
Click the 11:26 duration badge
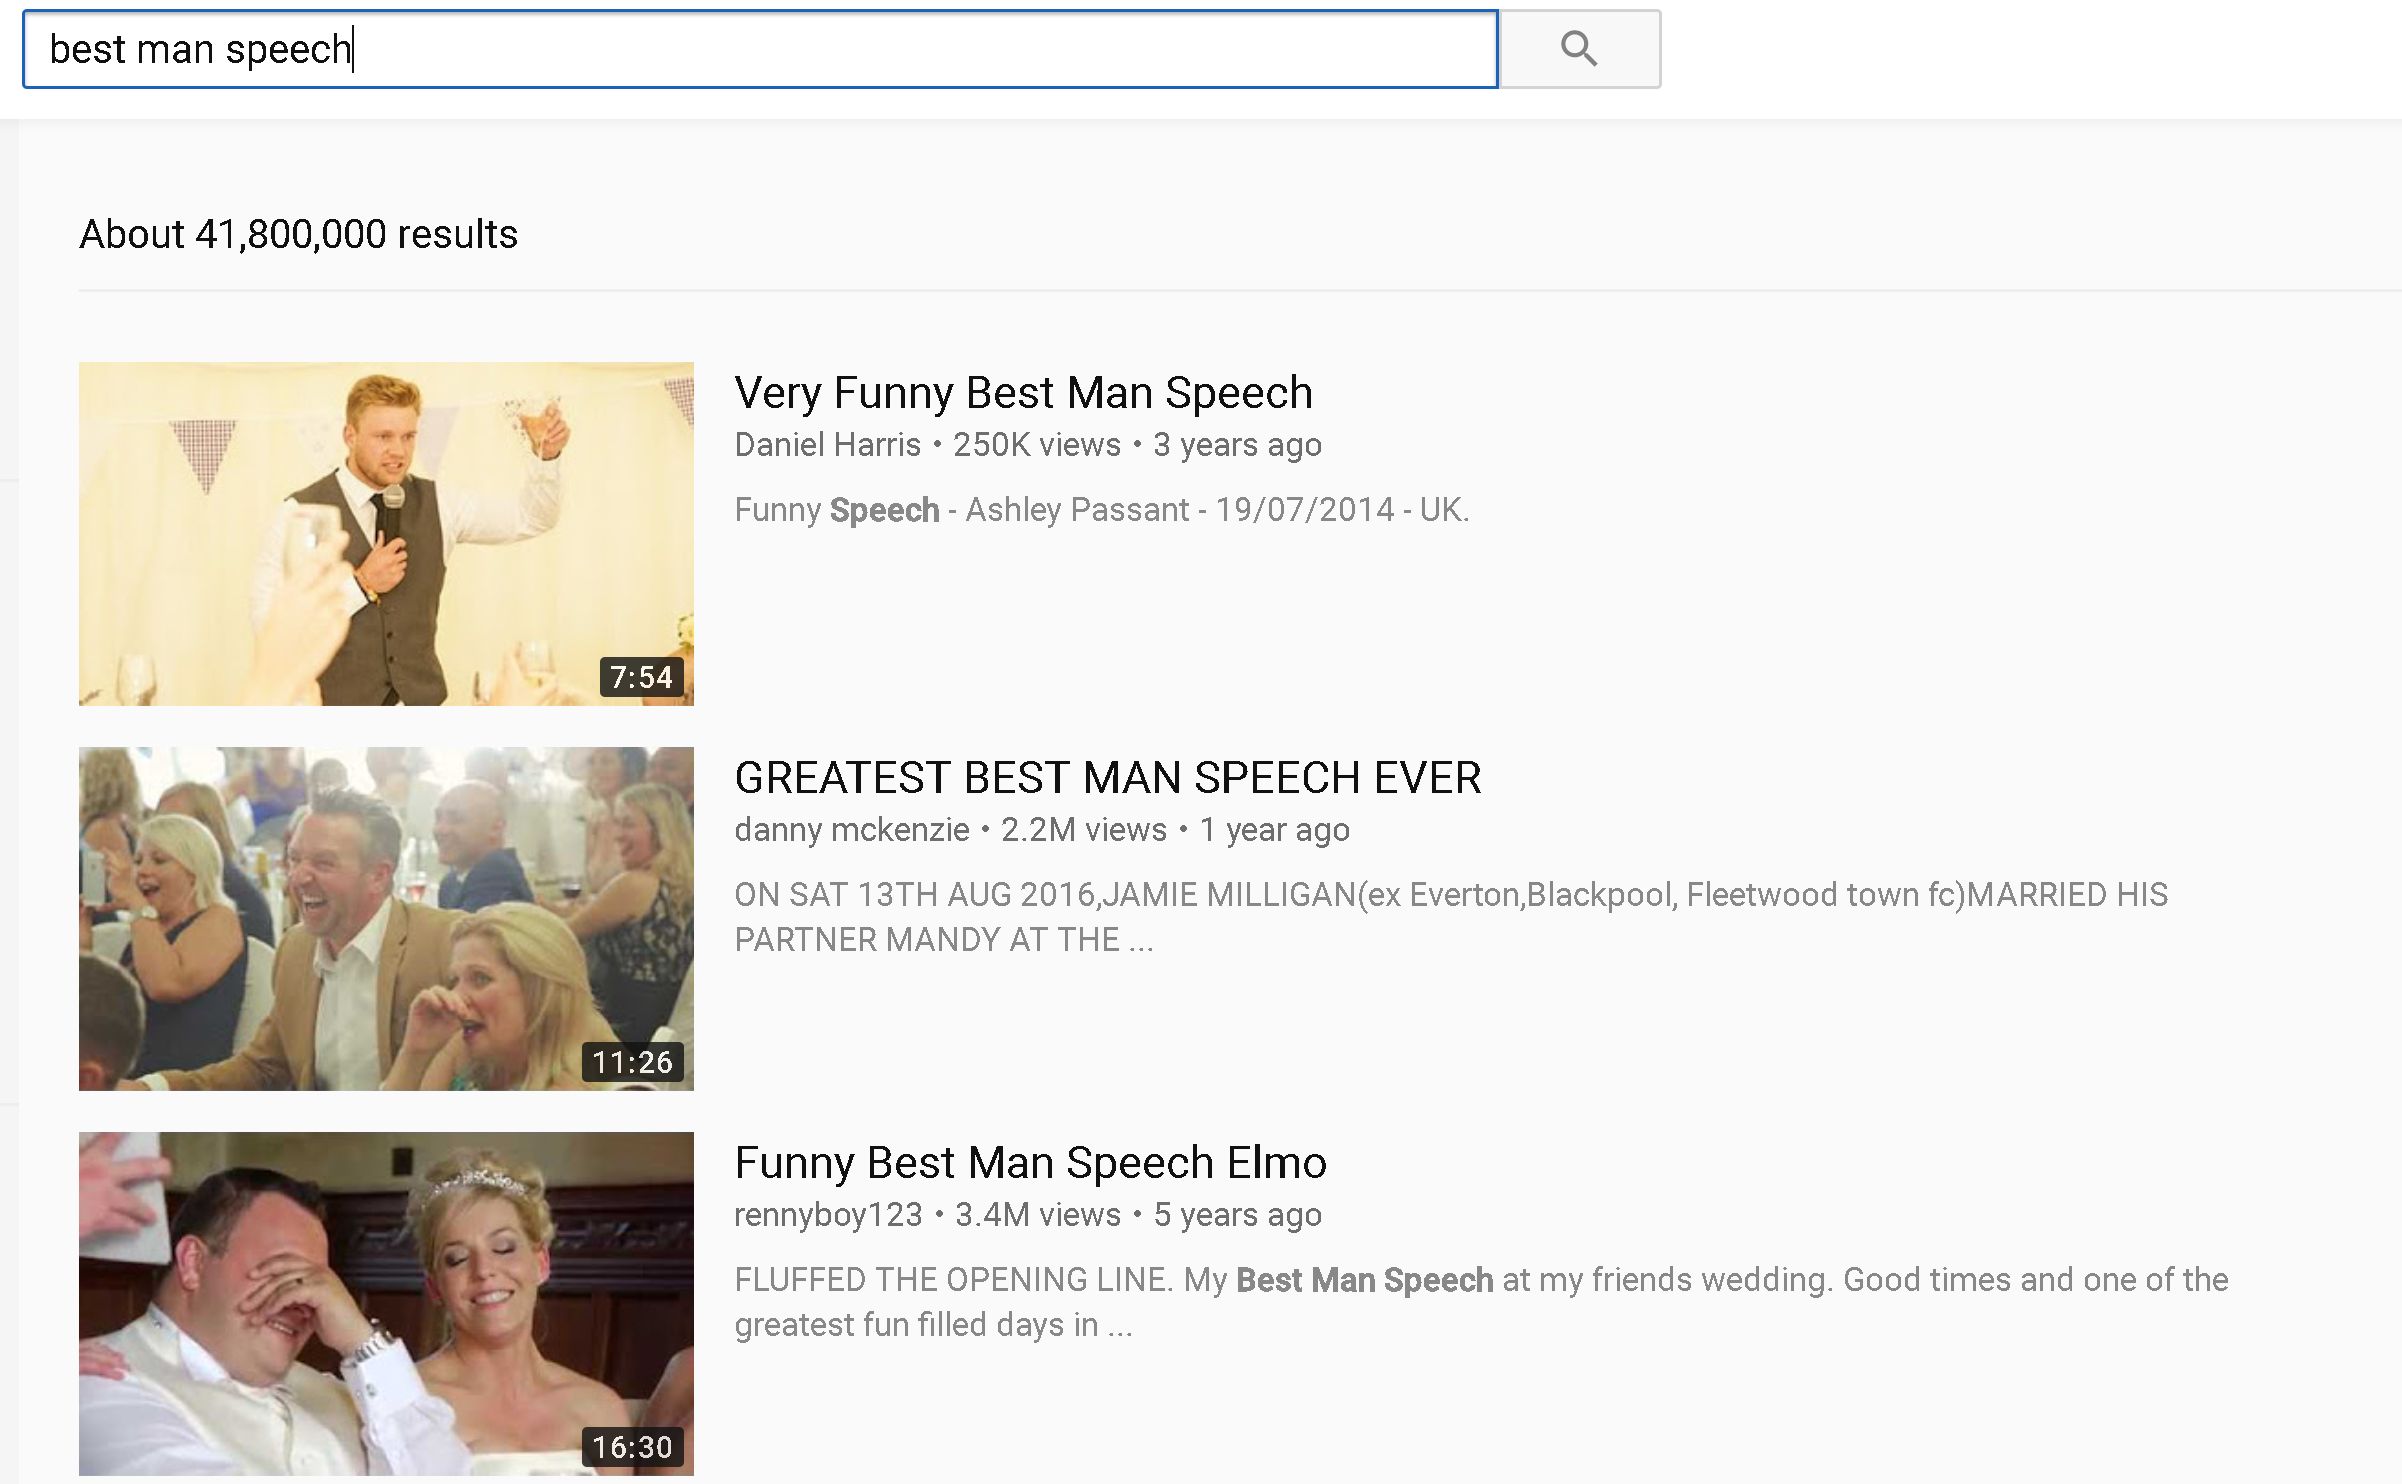(632, 1062)
